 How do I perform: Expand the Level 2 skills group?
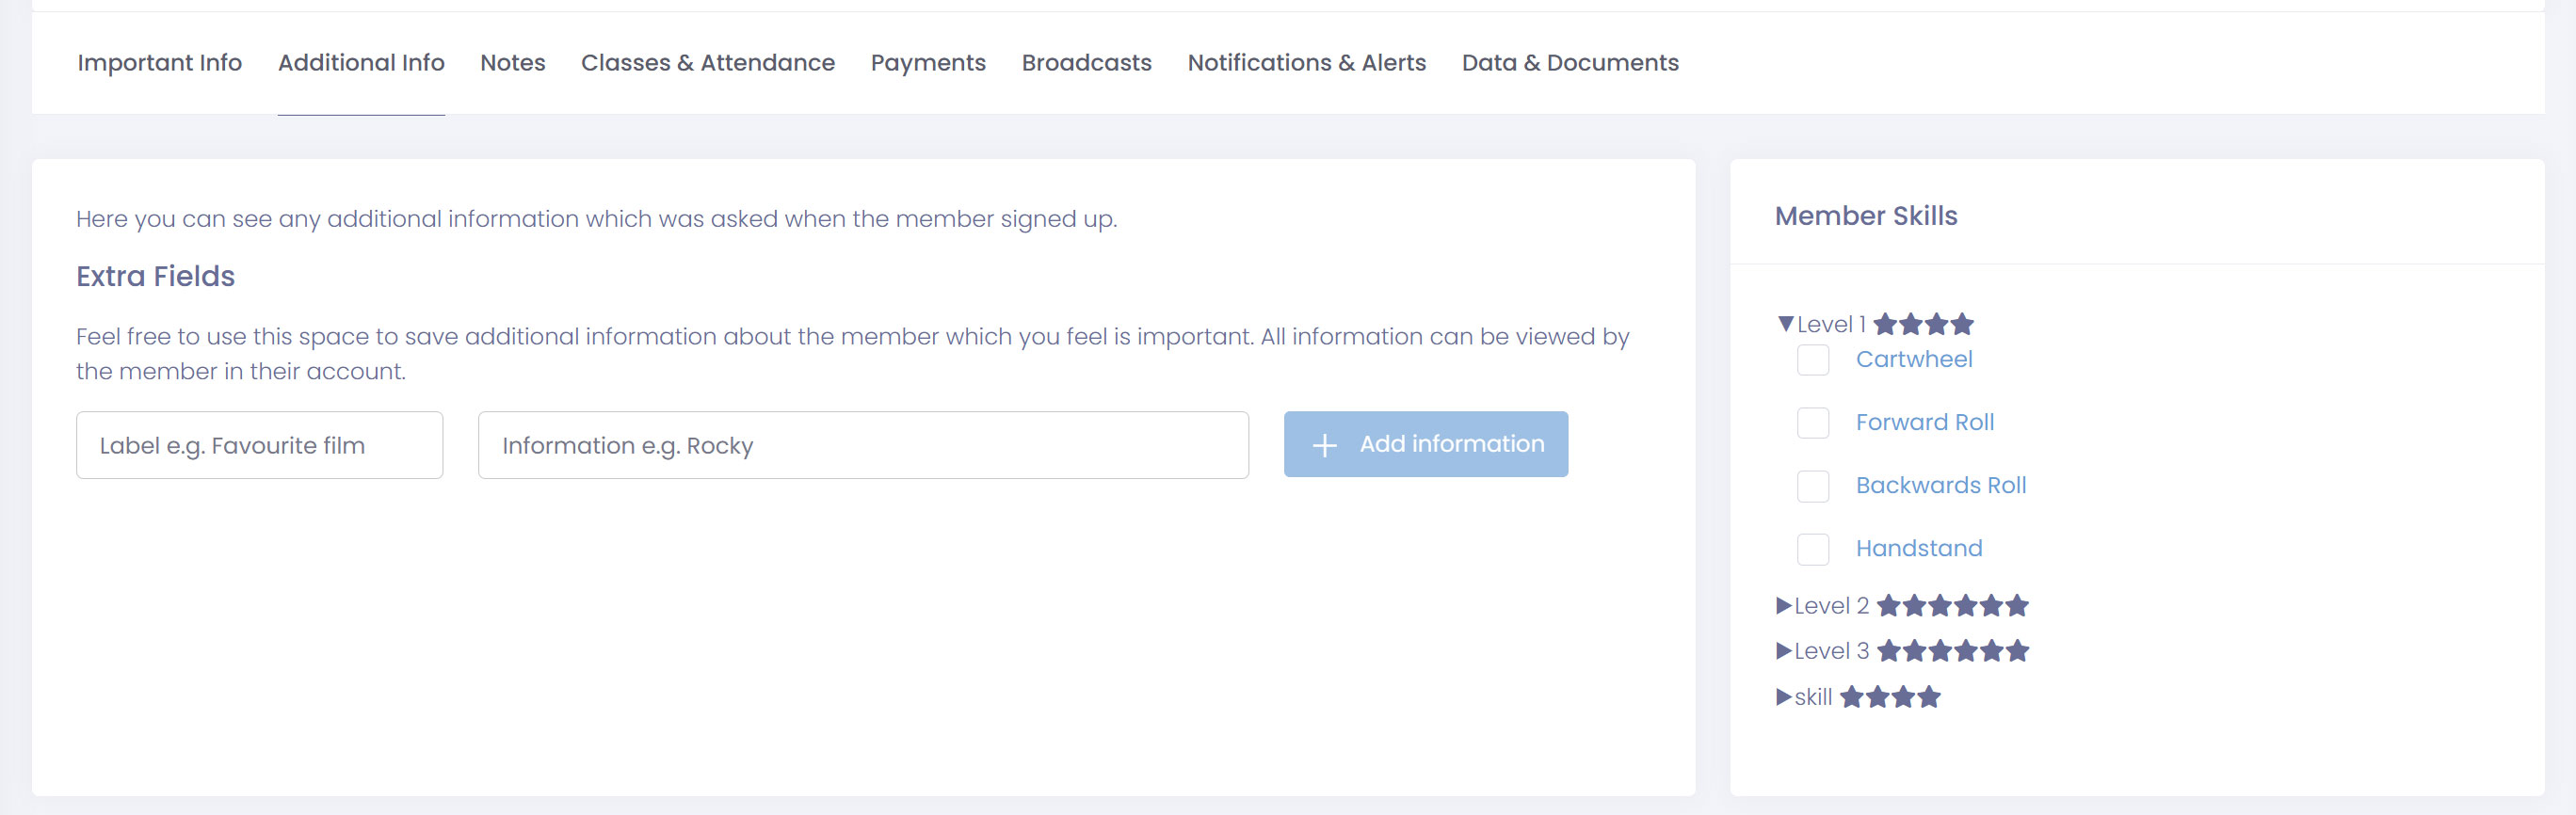click(1783, 605)
